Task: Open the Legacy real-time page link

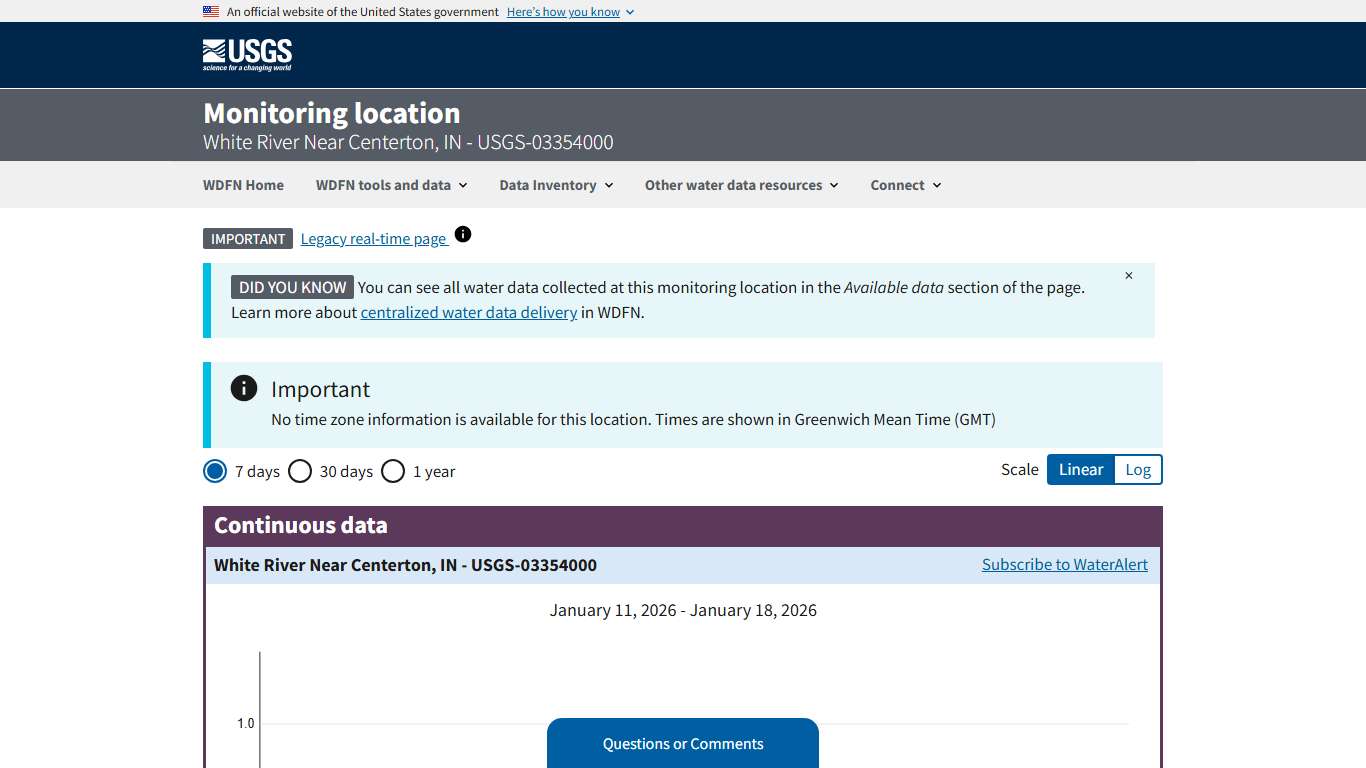Action: coord(373,239)
